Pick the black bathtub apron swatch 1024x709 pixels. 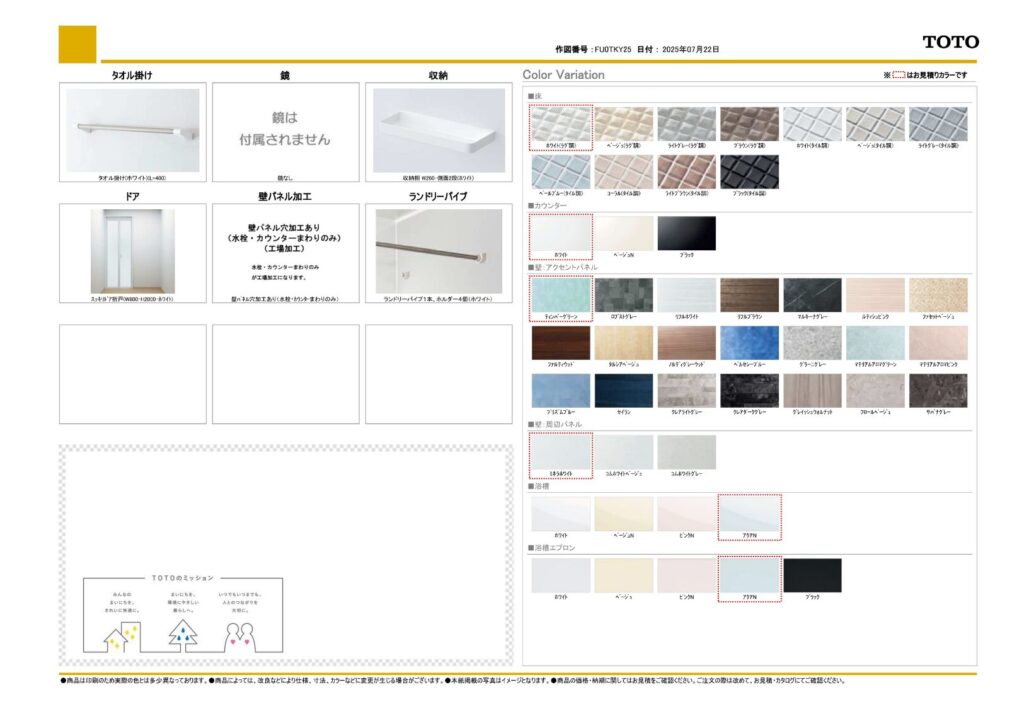coord(812,575)
